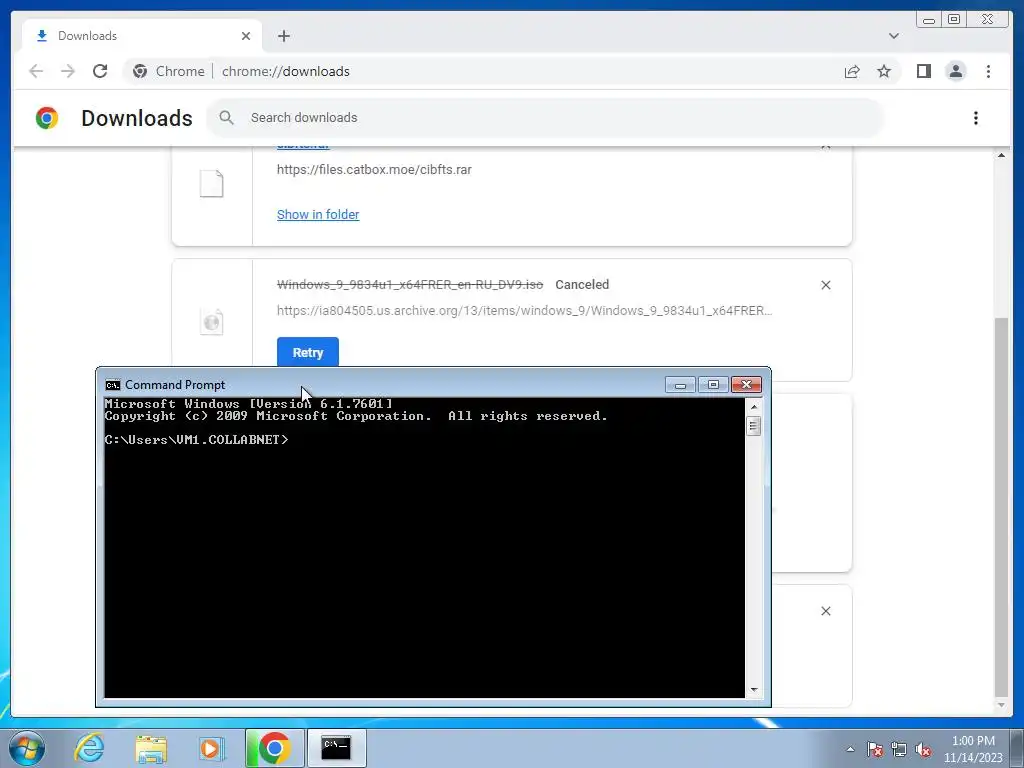Click the muted volume tray icon
Image resolution: width=1024 pixels, height=768 pixels.
pyautogui.click(x=923, y=749)
